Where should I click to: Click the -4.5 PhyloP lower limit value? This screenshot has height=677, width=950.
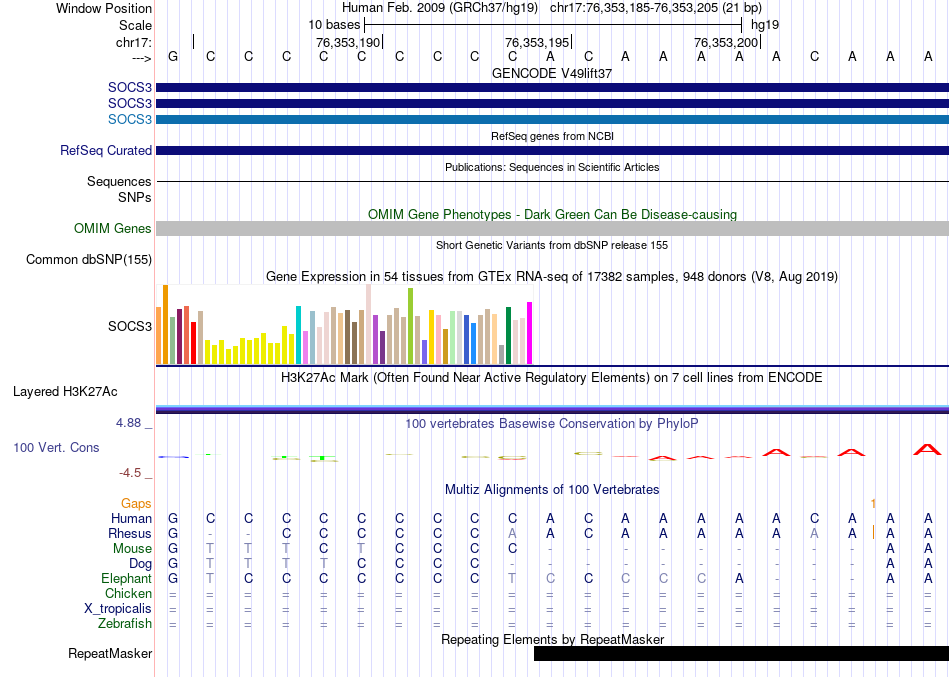[x=130, y=473]
